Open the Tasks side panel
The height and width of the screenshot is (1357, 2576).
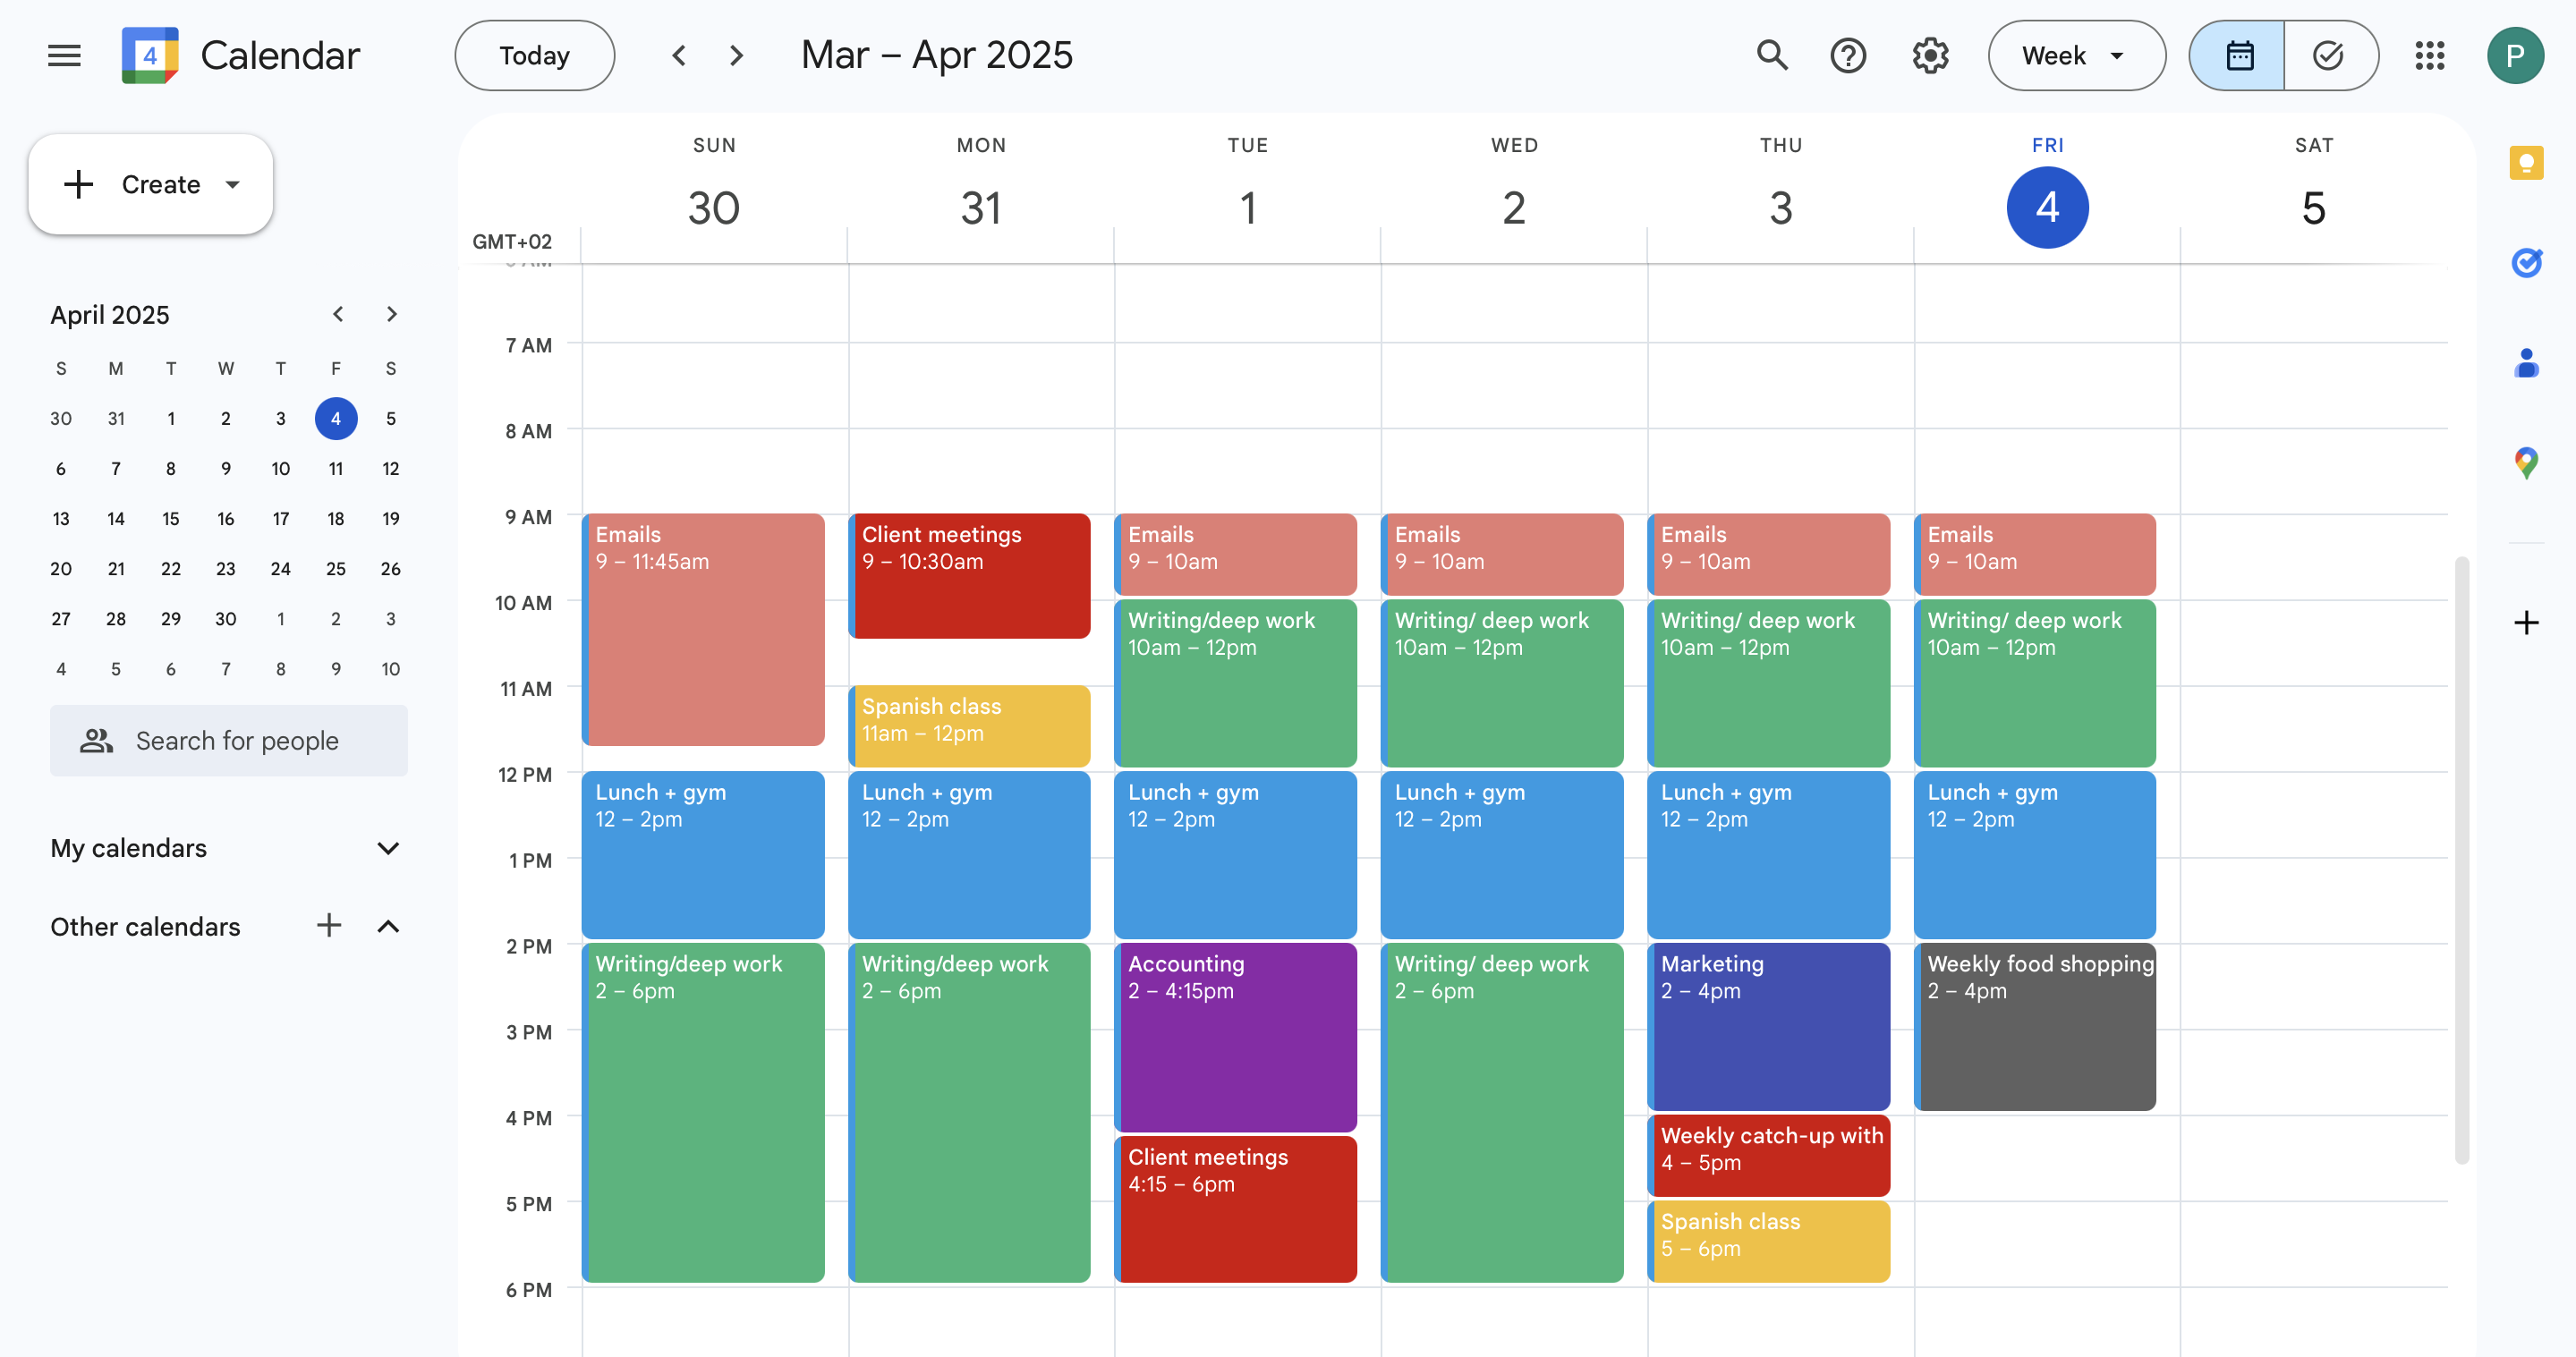[2528, 263]
